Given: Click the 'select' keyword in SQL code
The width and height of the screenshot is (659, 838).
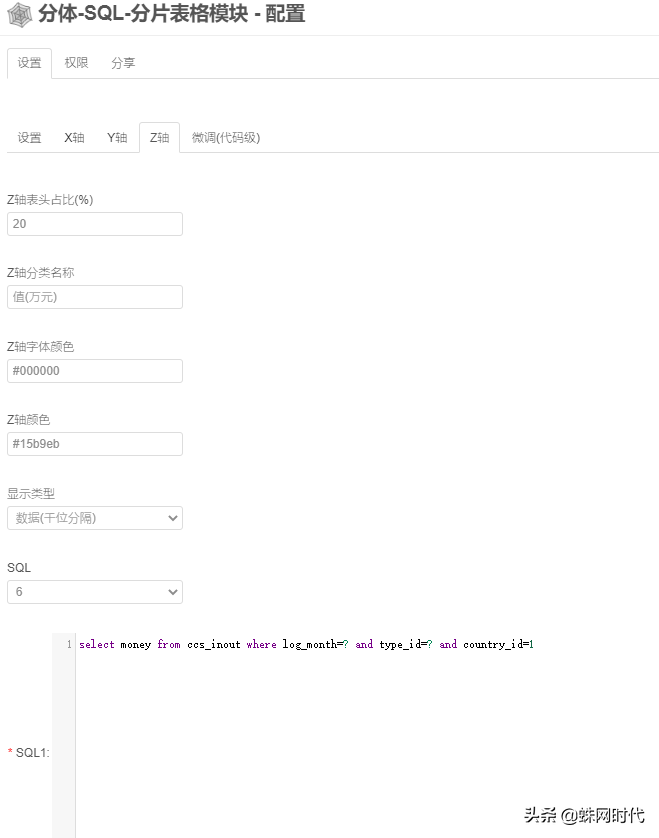Looking at the screenshot, I should (x=97, y=645).
